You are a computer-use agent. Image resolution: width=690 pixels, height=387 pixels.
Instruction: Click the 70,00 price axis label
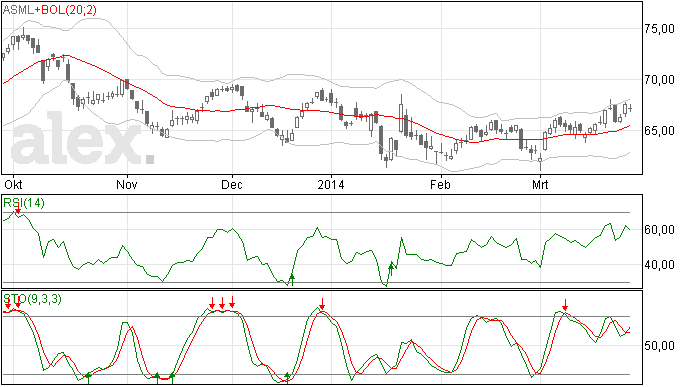click(659, 80)
